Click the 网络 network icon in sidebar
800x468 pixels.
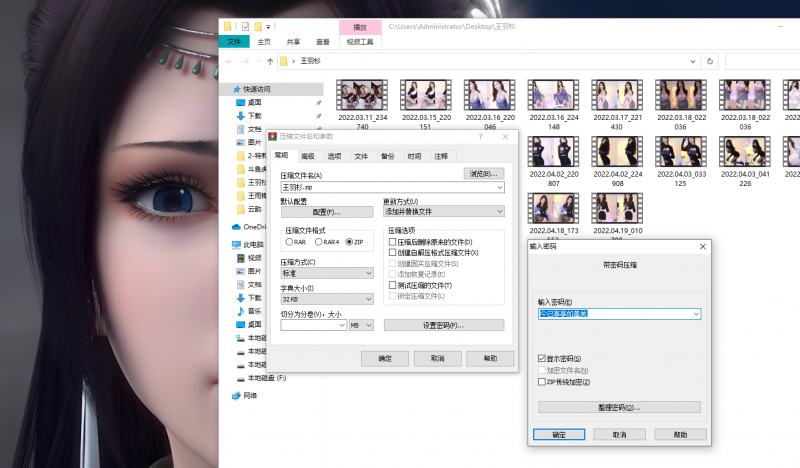point(237,395)
